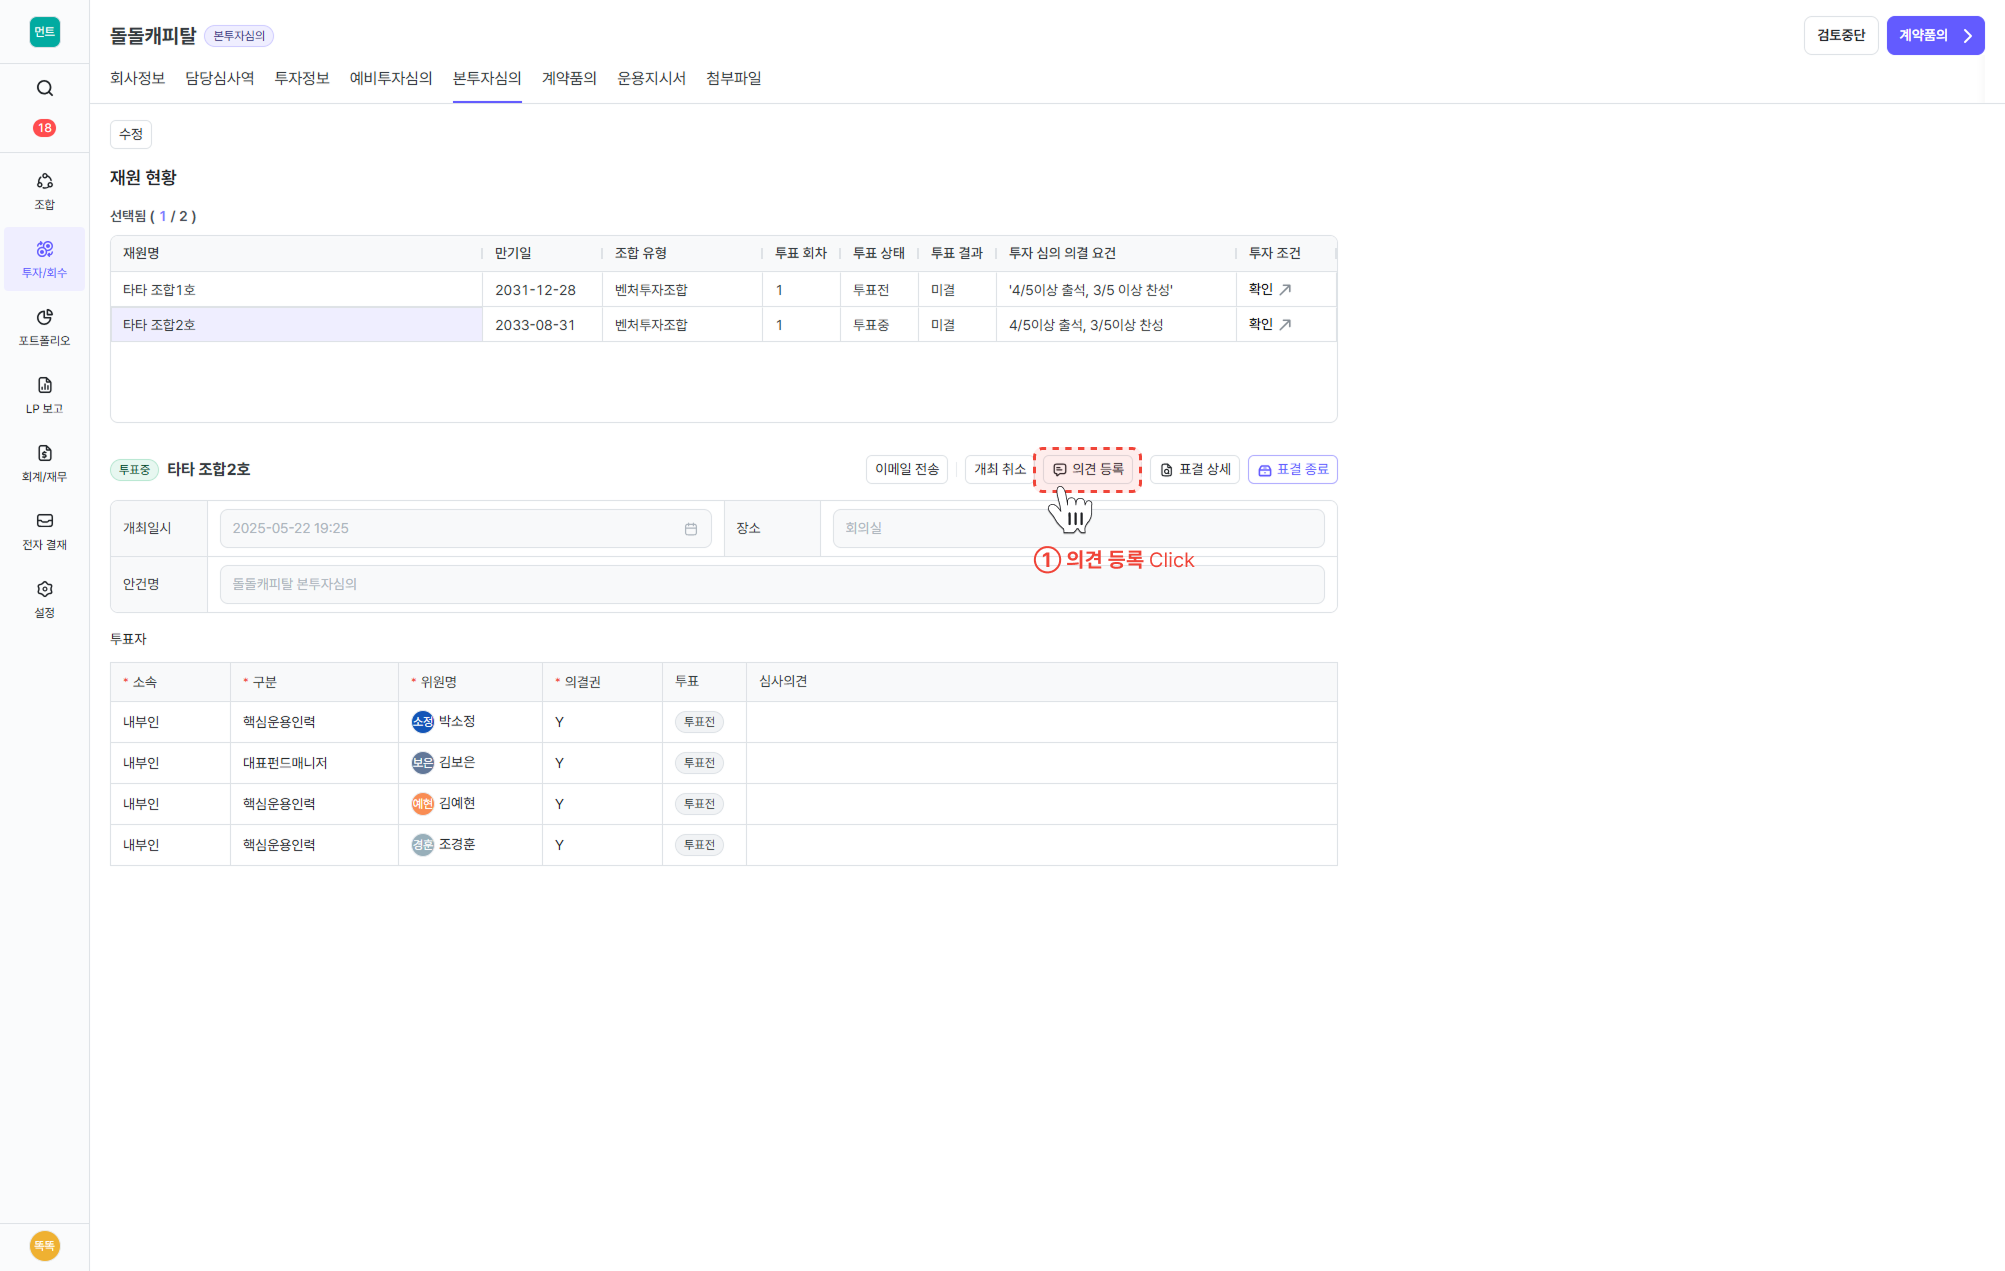
Task: Click 2033-08-31 maturity date cell
Action: pos(542,324)
